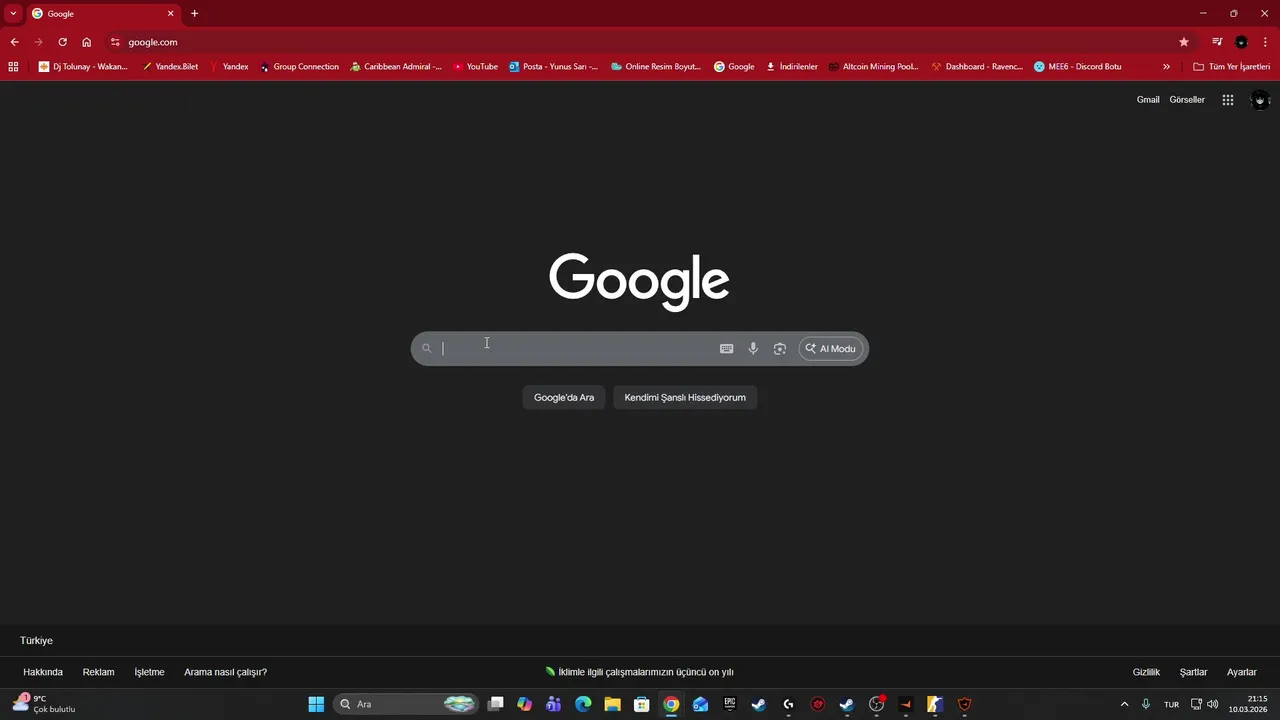
Task: Click the weather widget showing 9°C
Action: point(45,704)
